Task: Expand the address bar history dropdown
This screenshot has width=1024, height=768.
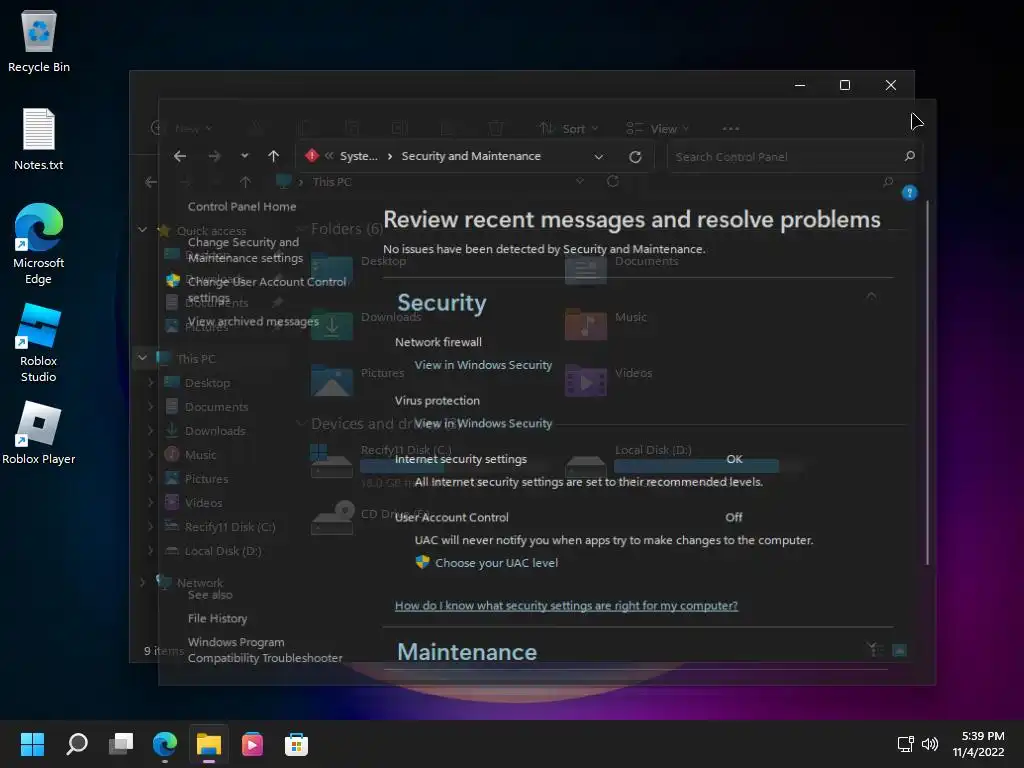Action: click(x=598, y=157)
